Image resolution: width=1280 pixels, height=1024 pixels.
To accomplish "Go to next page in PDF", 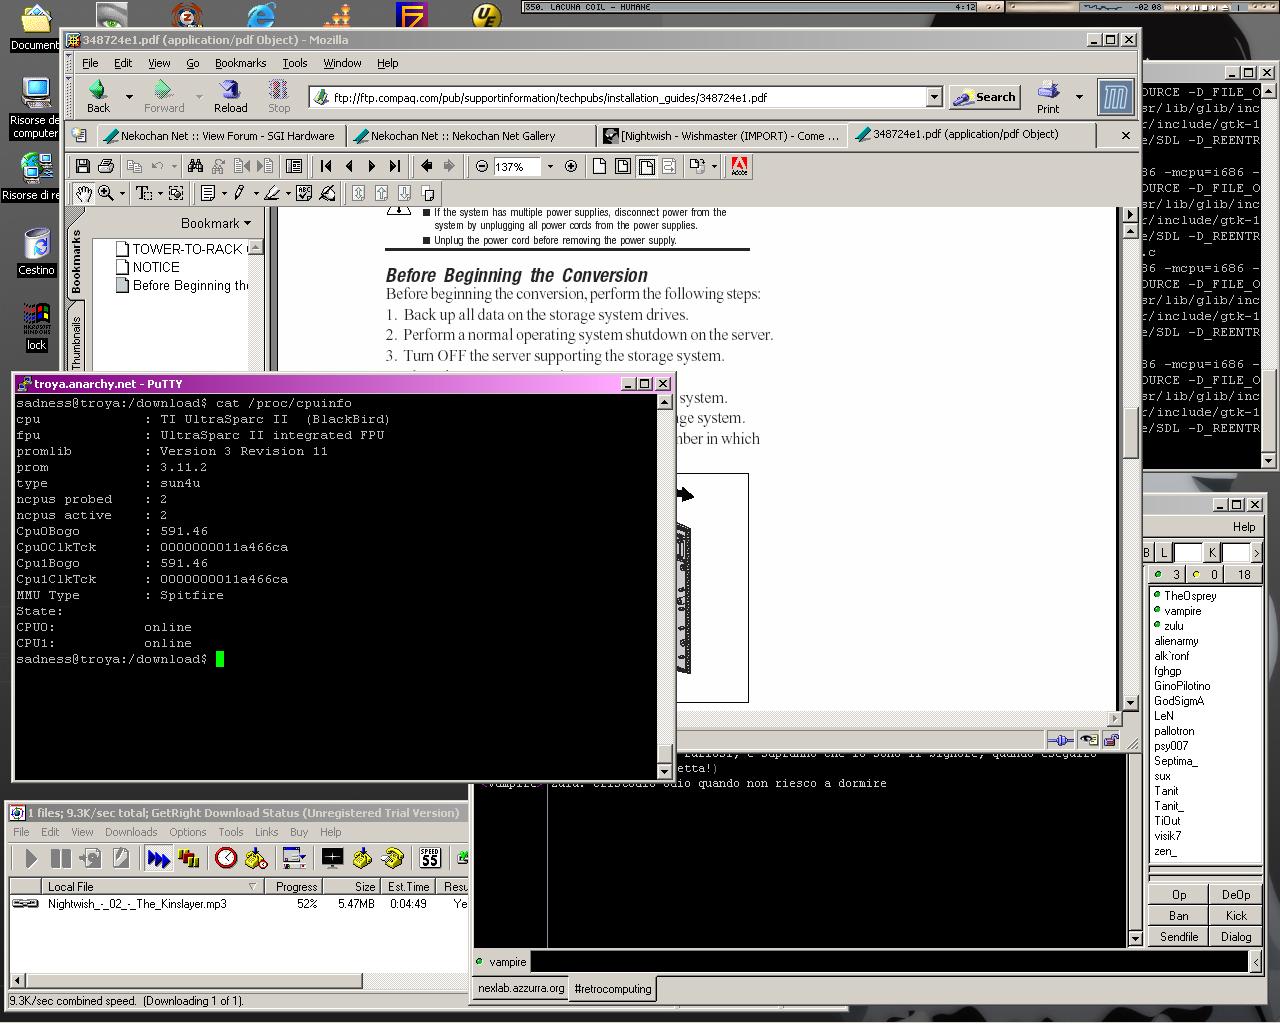I will (x=372, y=166).
